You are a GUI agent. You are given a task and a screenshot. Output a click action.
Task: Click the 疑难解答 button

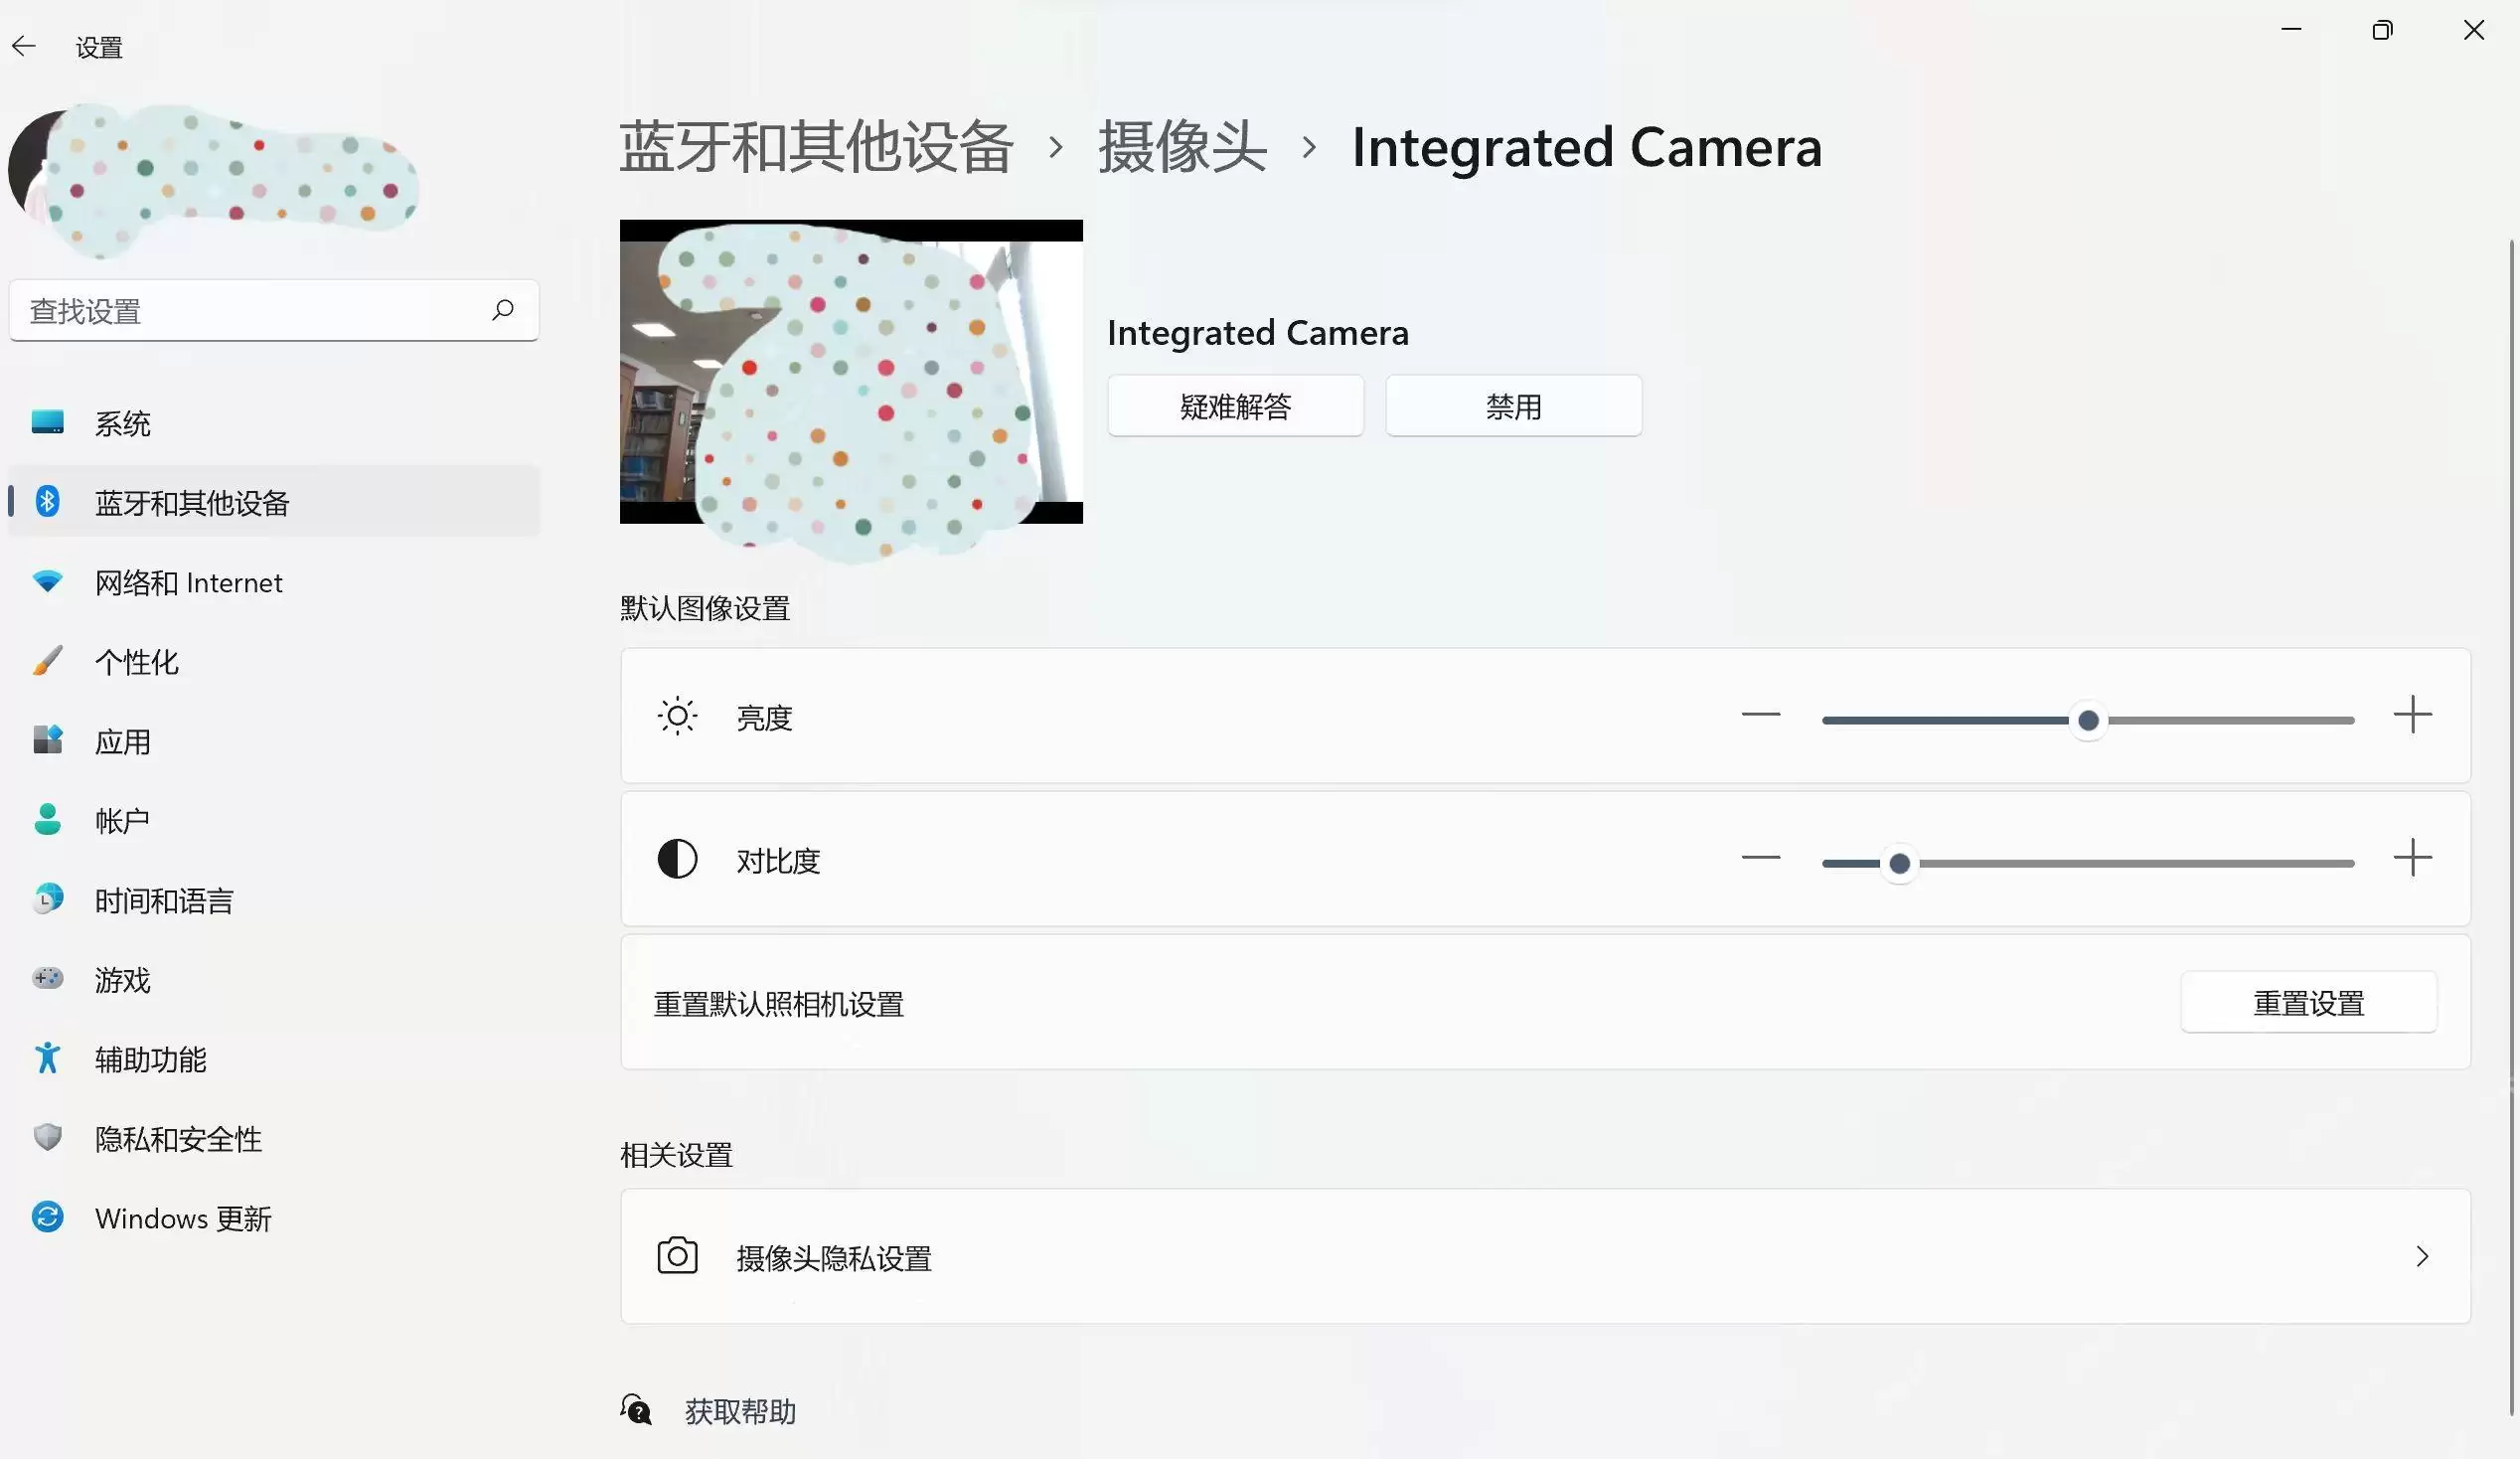coord(1235,406)
